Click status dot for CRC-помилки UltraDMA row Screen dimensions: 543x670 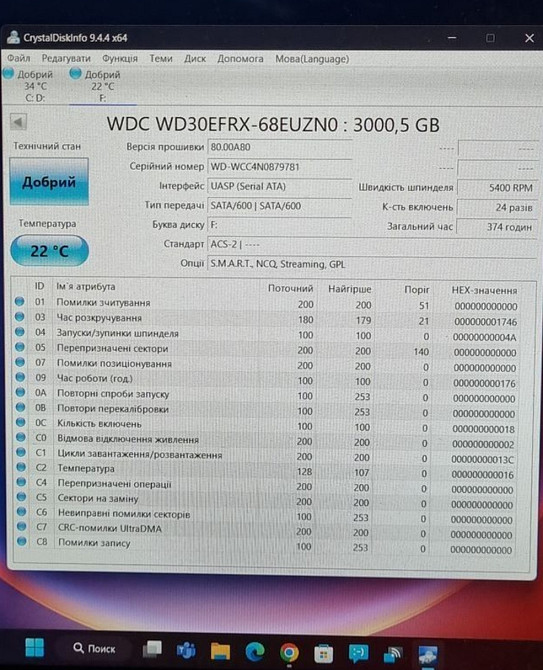(21, 527)
